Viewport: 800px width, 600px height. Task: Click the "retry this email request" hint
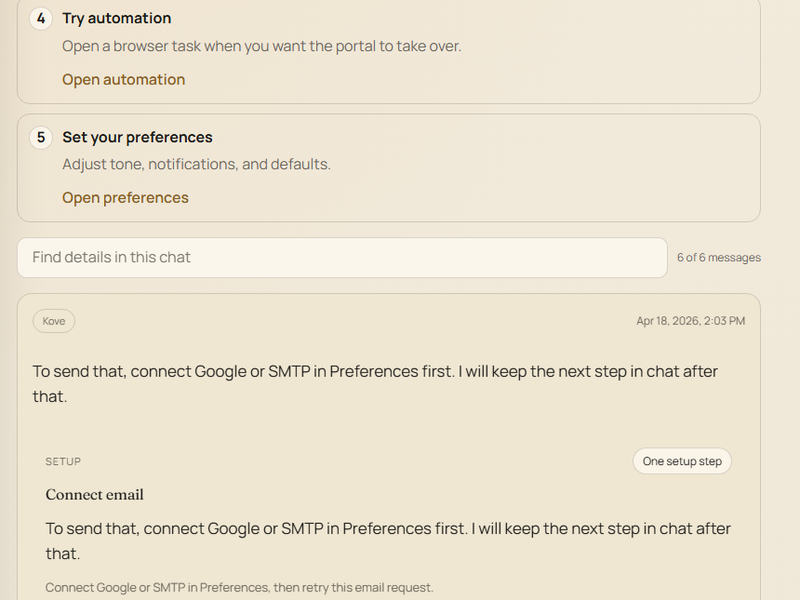(239, 588)
